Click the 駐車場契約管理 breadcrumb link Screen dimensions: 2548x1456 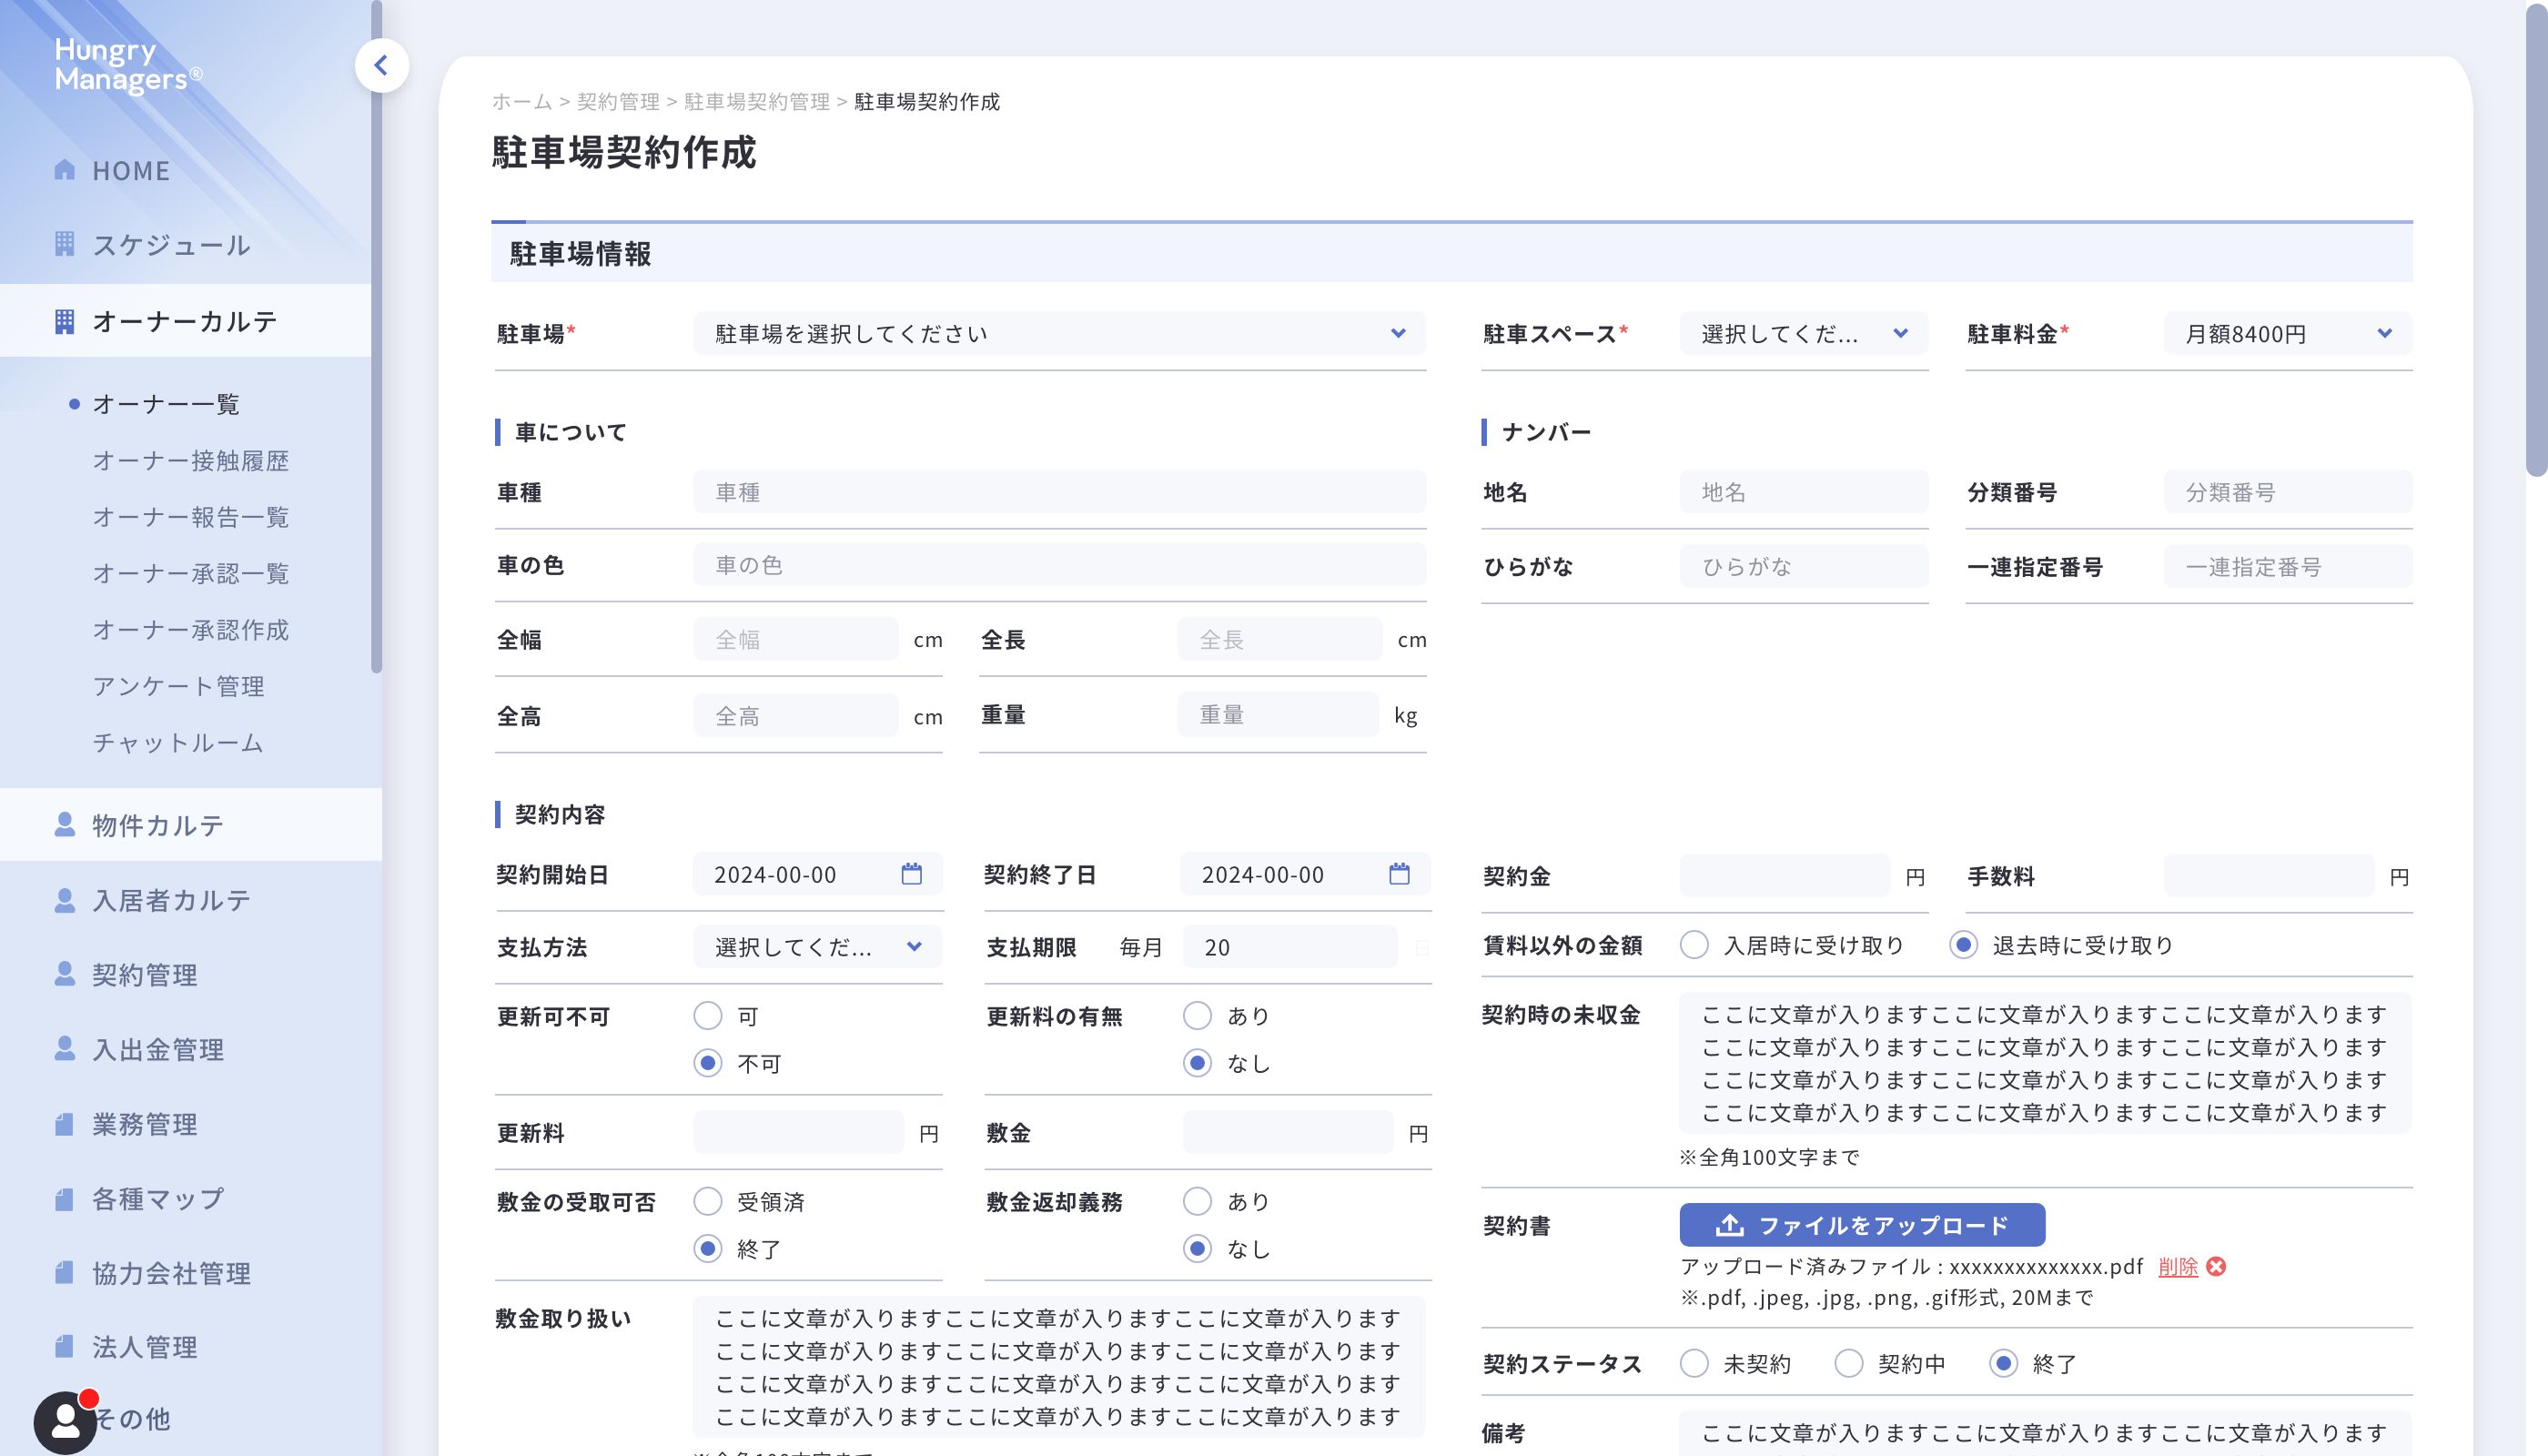point(756,102)
